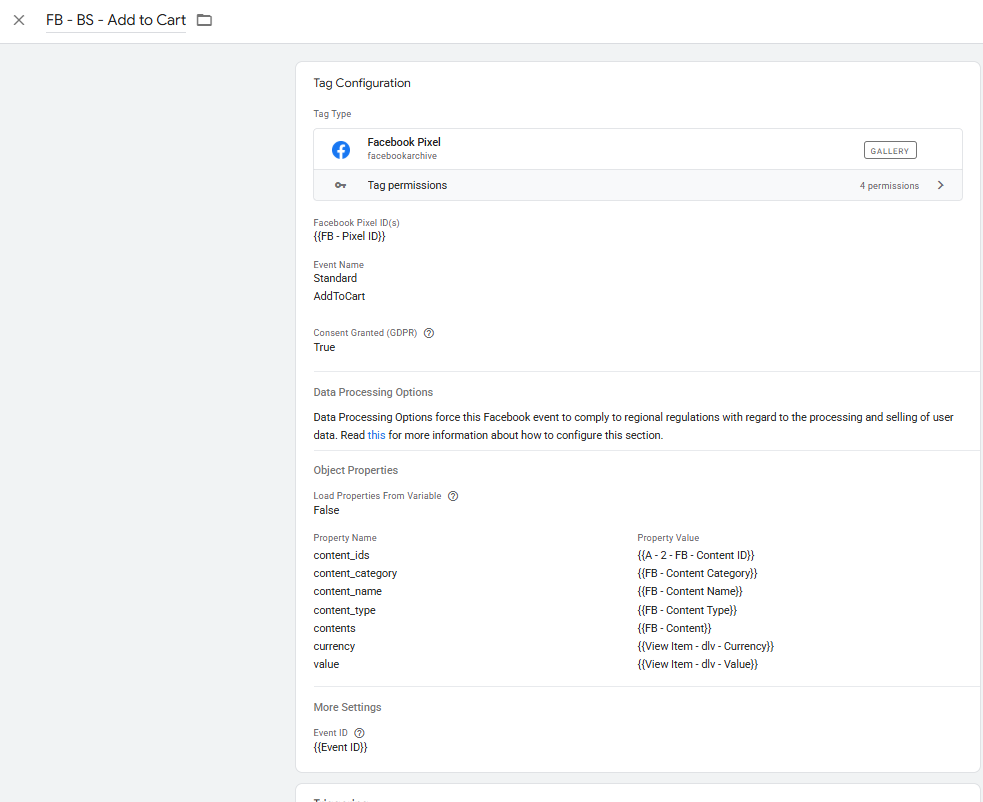Viewport: 983px width, 802px height.
Task: Follow the 'this' link in Data Processing Options
Action: (376, 435)
